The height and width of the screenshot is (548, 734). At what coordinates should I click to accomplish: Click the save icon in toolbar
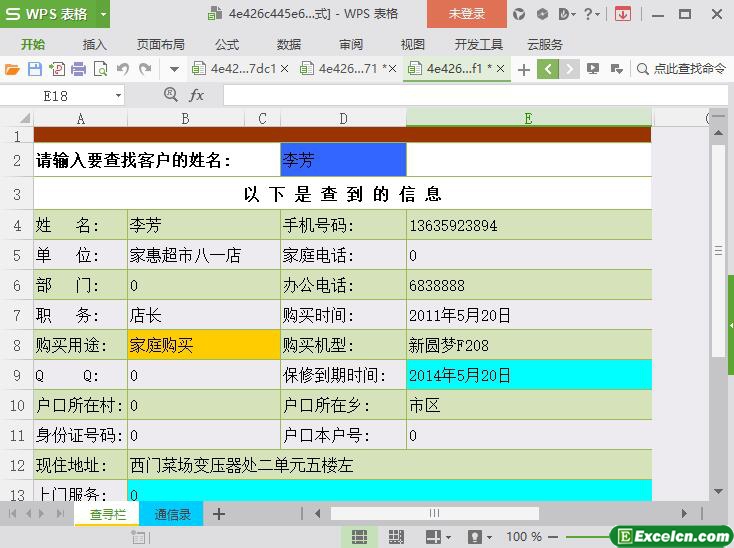[x=34, y=69]
